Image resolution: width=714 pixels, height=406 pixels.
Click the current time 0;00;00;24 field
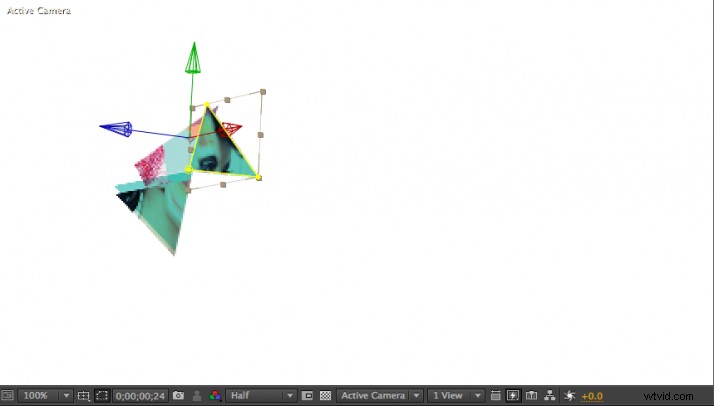point(140,396)
